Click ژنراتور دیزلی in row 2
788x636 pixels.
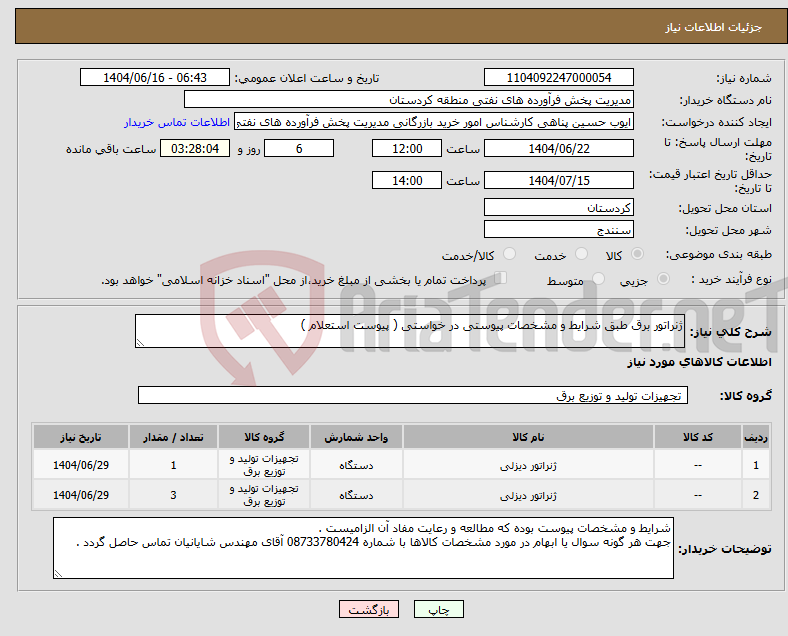pyautogui.click(x=528, y=496)
